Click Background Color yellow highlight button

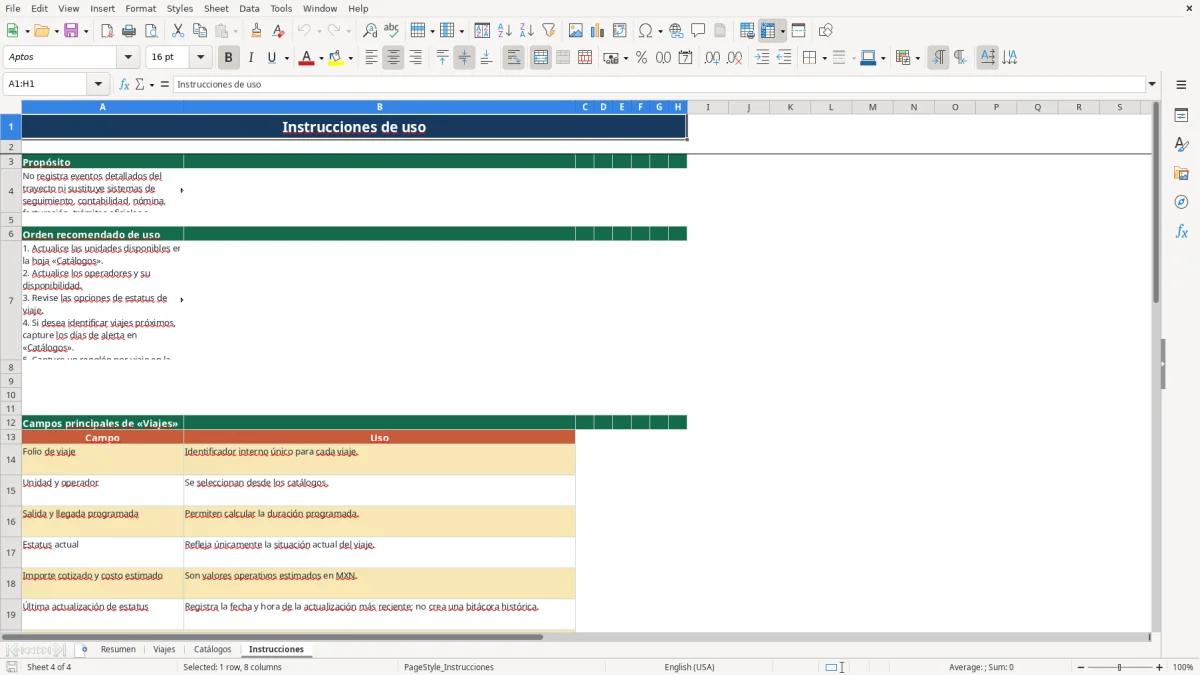click(x=336, y=58)
